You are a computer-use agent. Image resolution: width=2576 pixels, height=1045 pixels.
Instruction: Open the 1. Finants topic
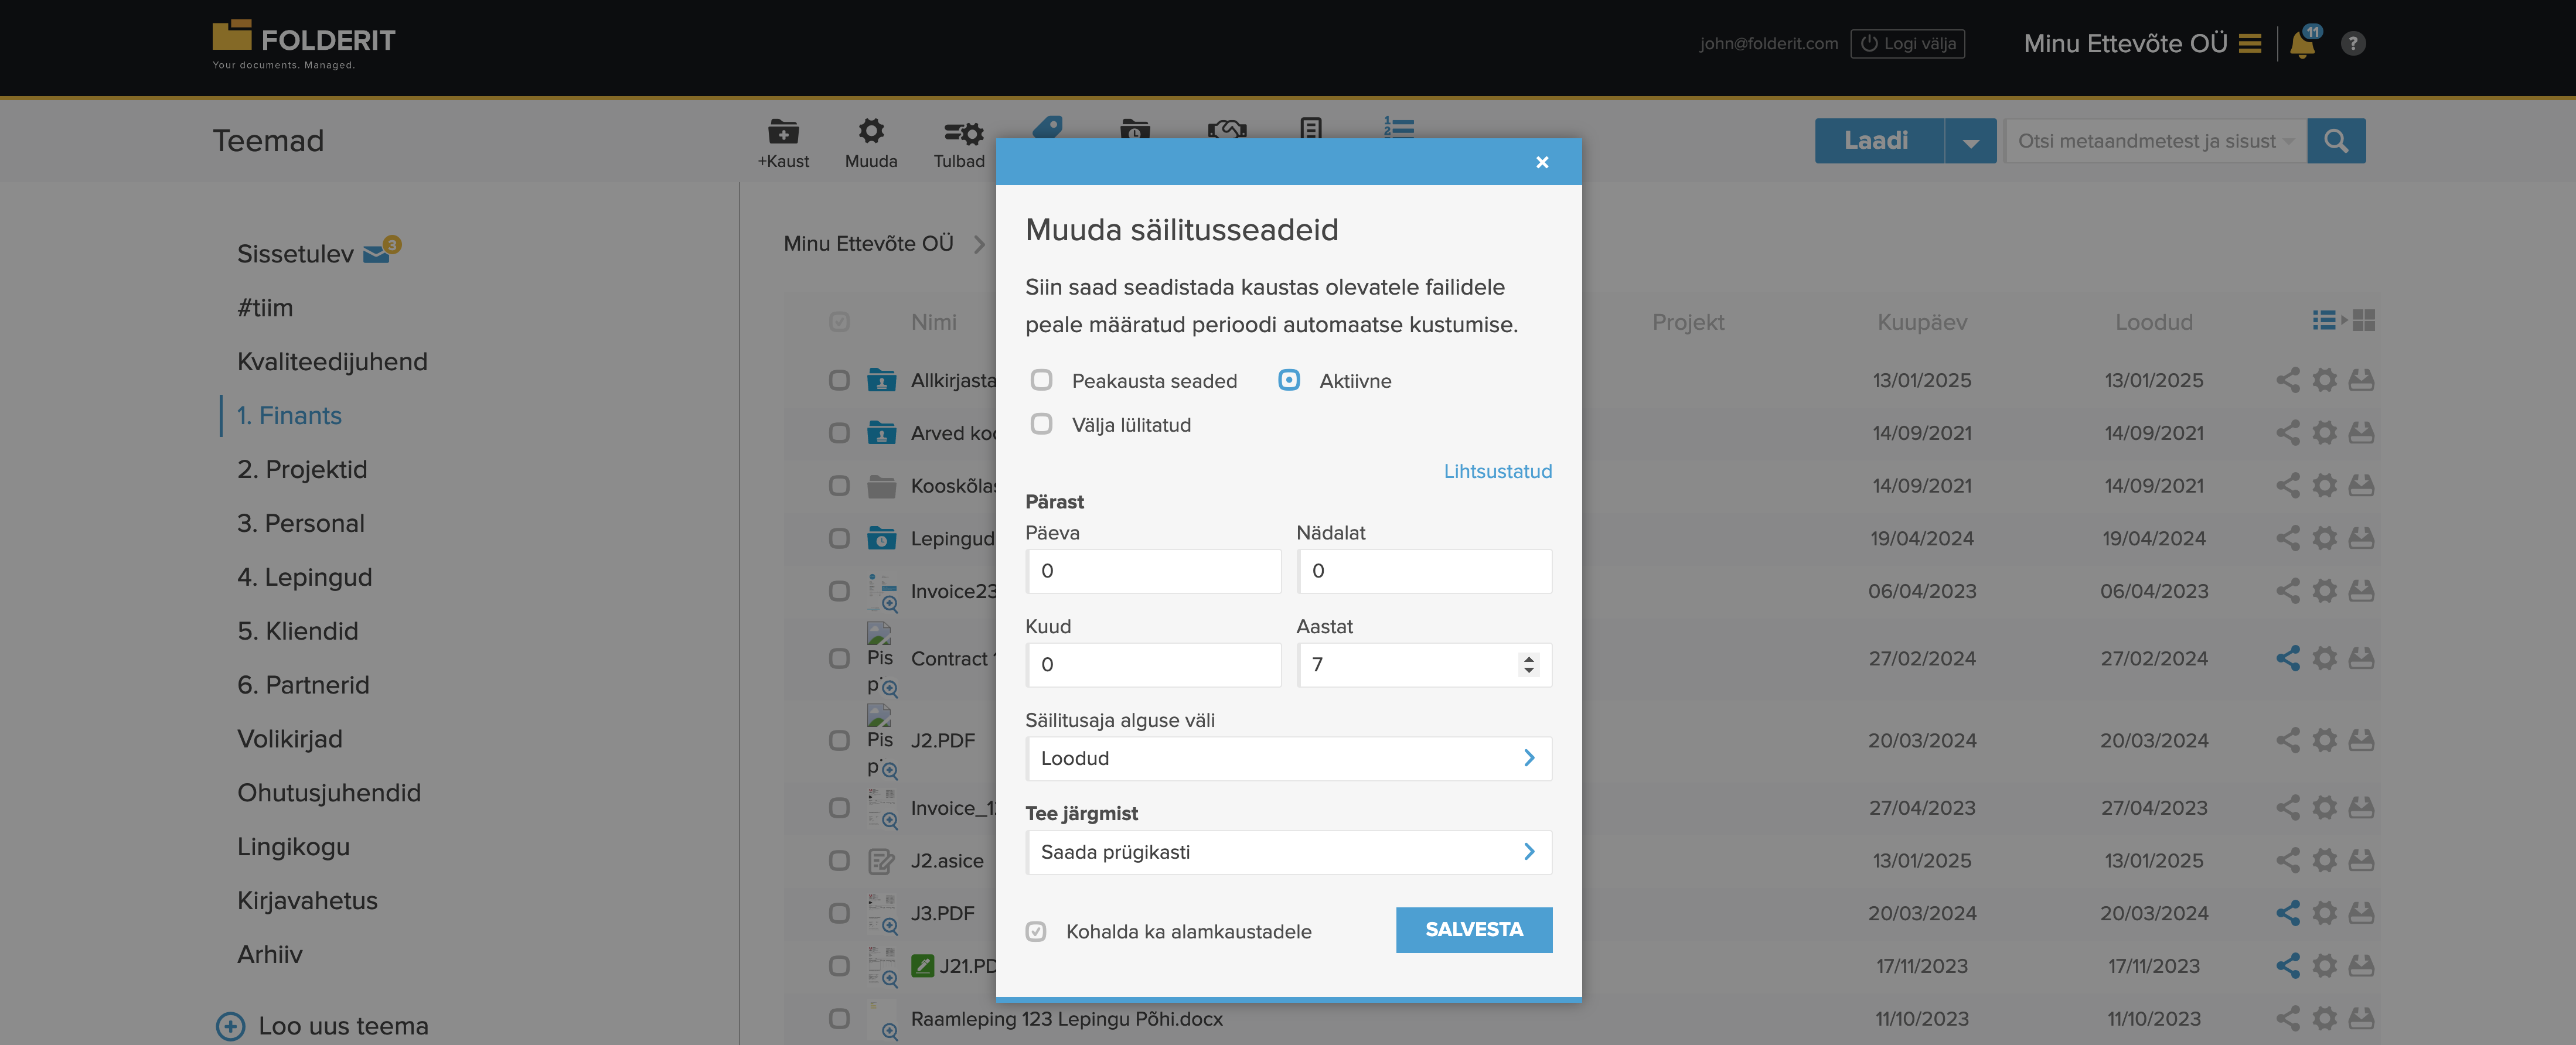tap(289, 416)
